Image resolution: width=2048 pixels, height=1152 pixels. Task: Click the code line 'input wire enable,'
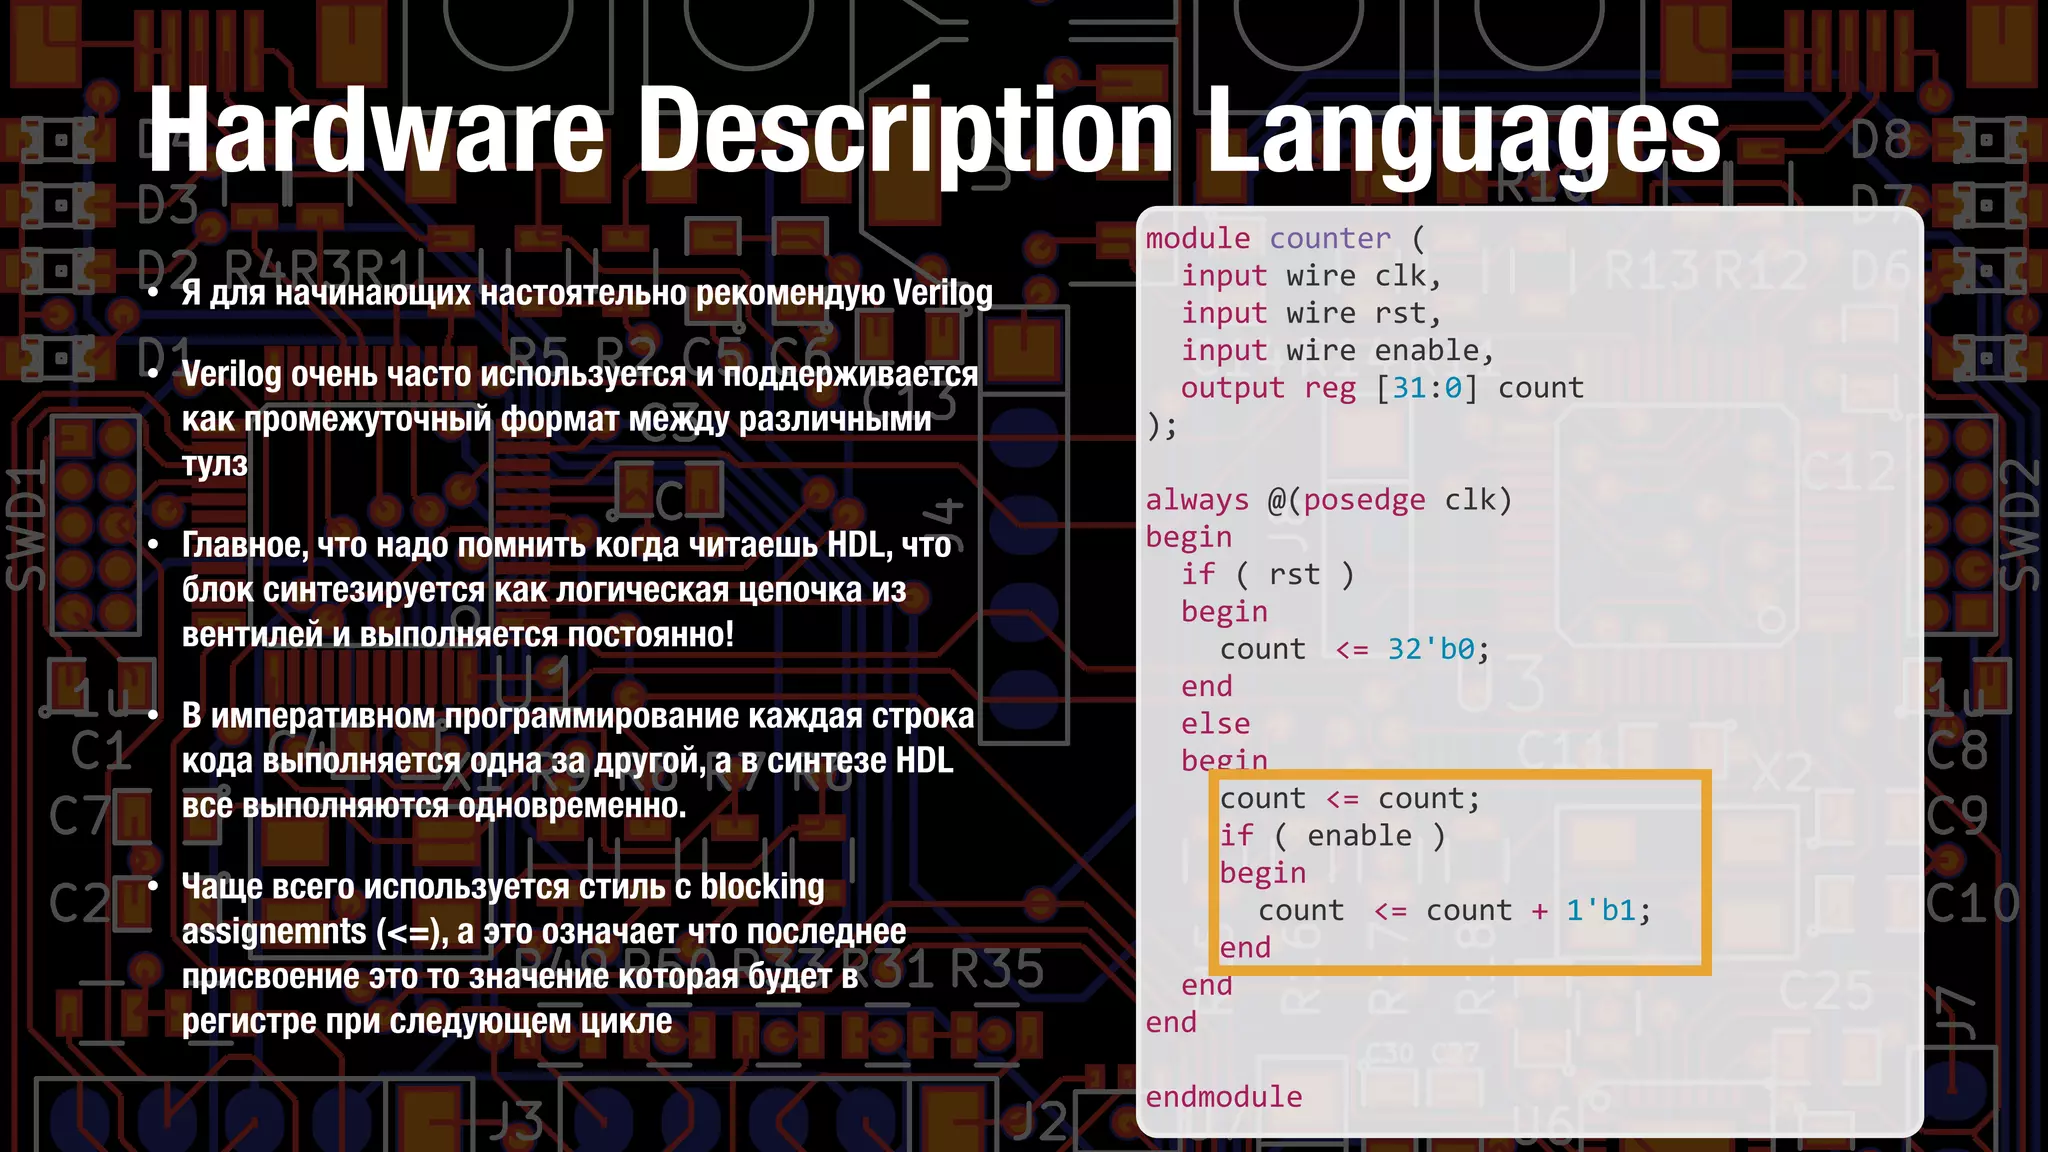(1338, 351)
